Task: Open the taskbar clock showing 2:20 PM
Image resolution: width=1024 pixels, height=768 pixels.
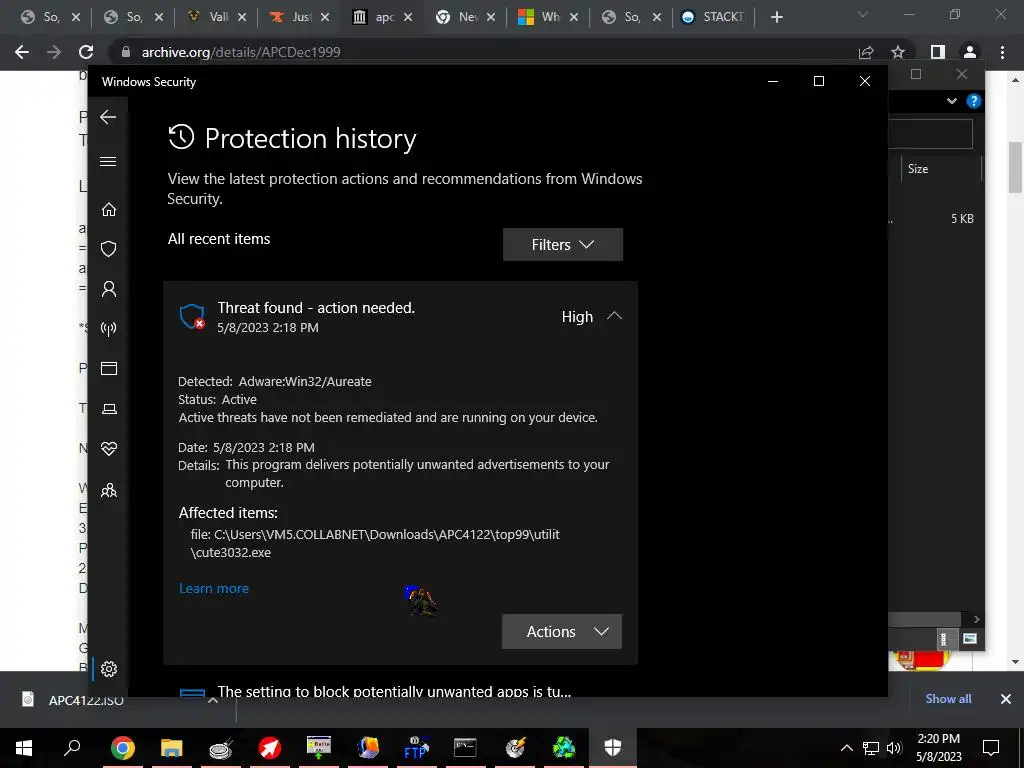Action: tap(938, 748)
